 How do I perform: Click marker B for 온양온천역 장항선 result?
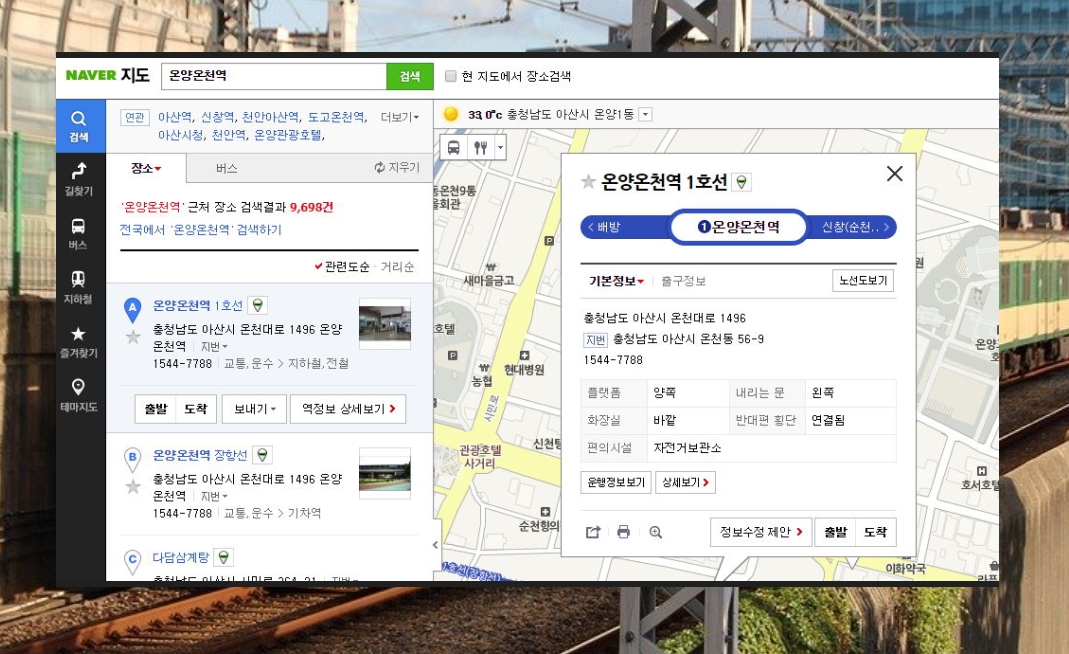(132, 459)
